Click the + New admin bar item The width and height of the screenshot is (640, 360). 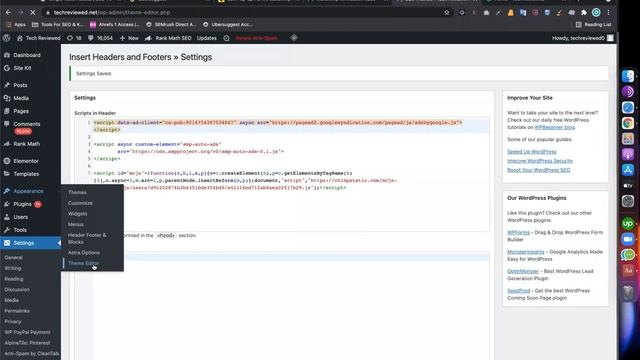(x=129, y=38)
